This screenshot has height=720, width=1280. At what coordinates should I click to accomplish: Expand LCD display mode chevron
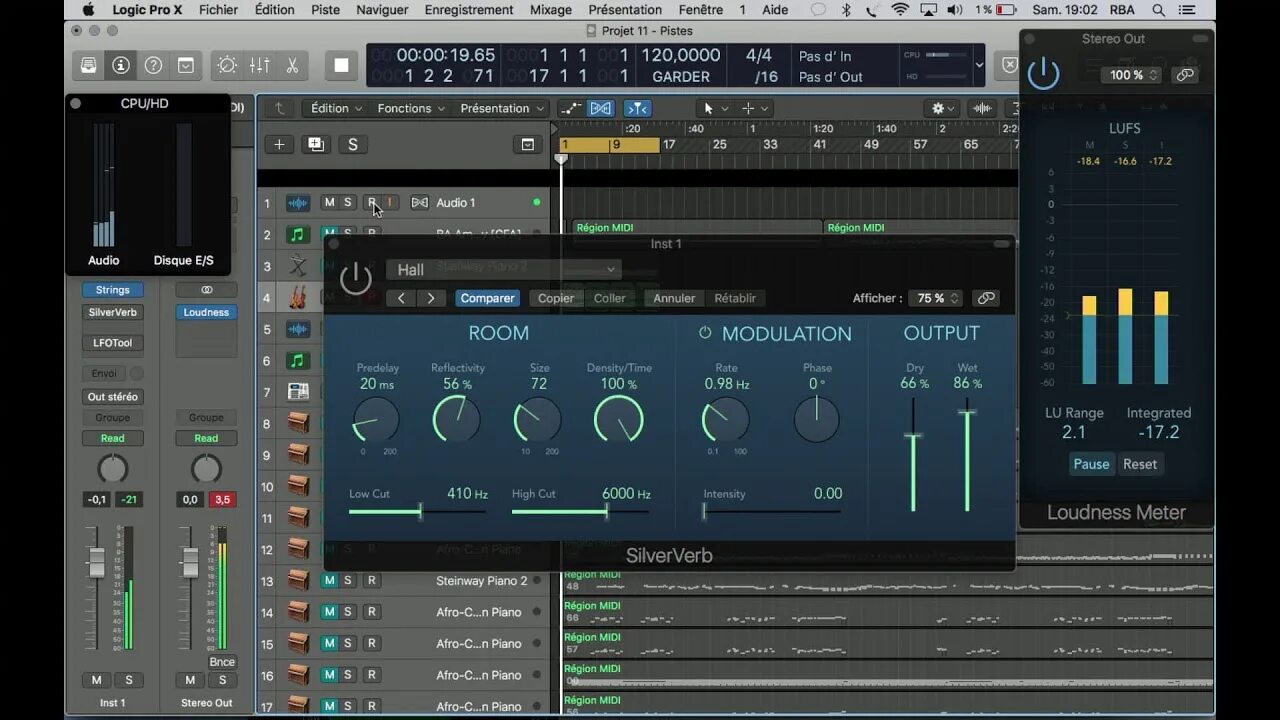point(979,65)
